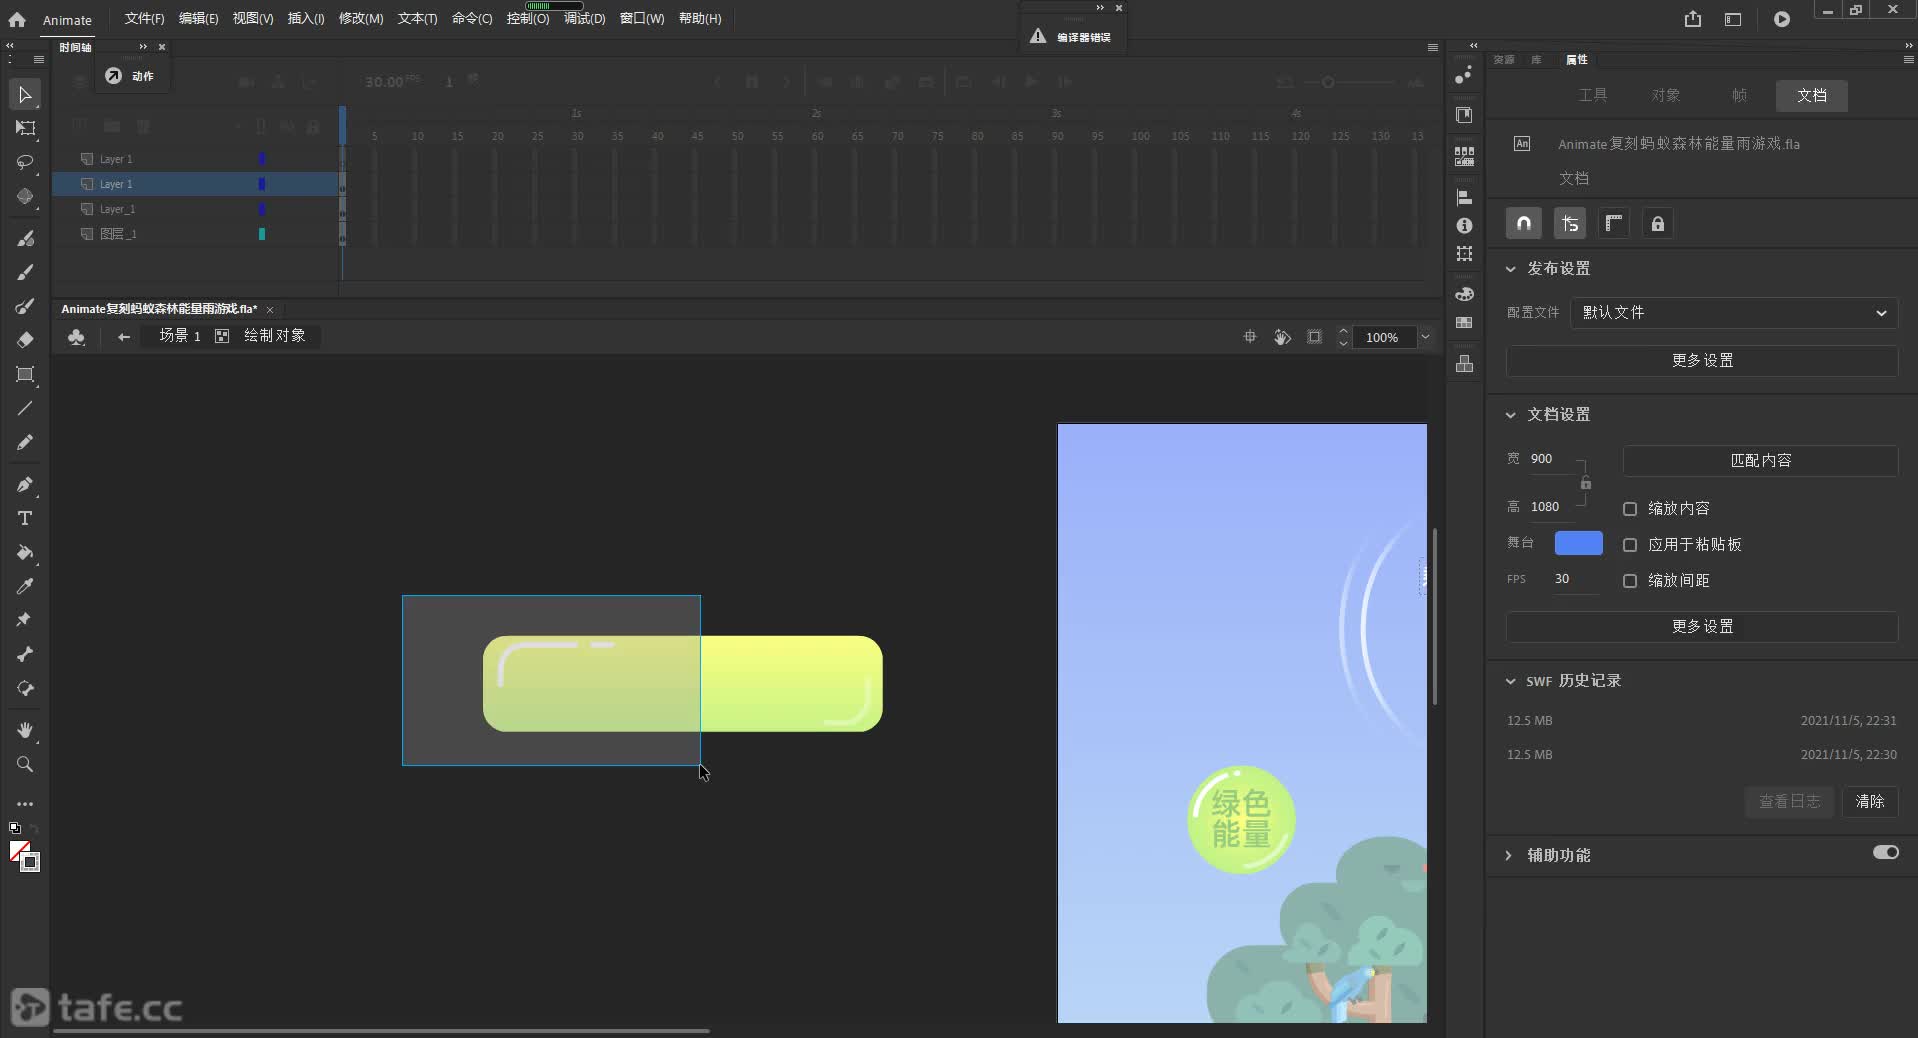Image resolution: width=1918 pixels, height=1038 pixels.
Task: Select the Rectangle tool
Action: pos(25,374)
